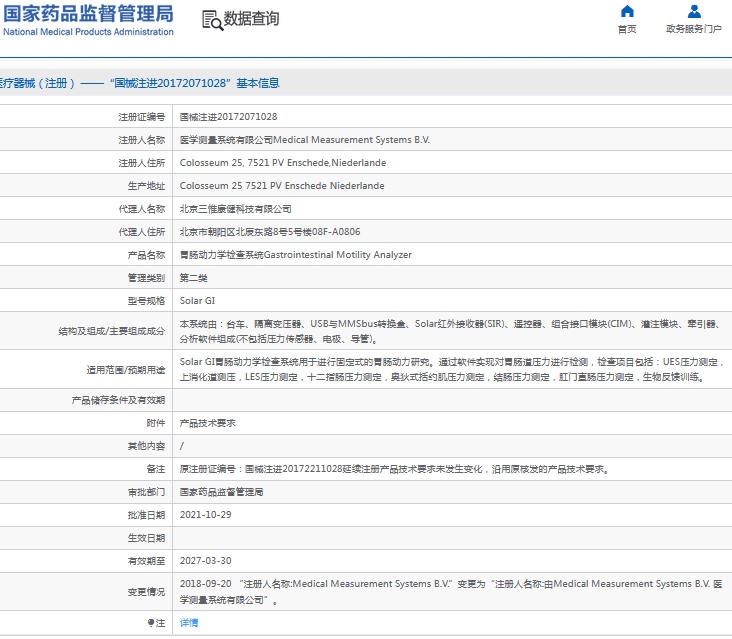Select intended use text starting Solar GI胃肠动力学
The image size is (732, 639).
point(452,369)
